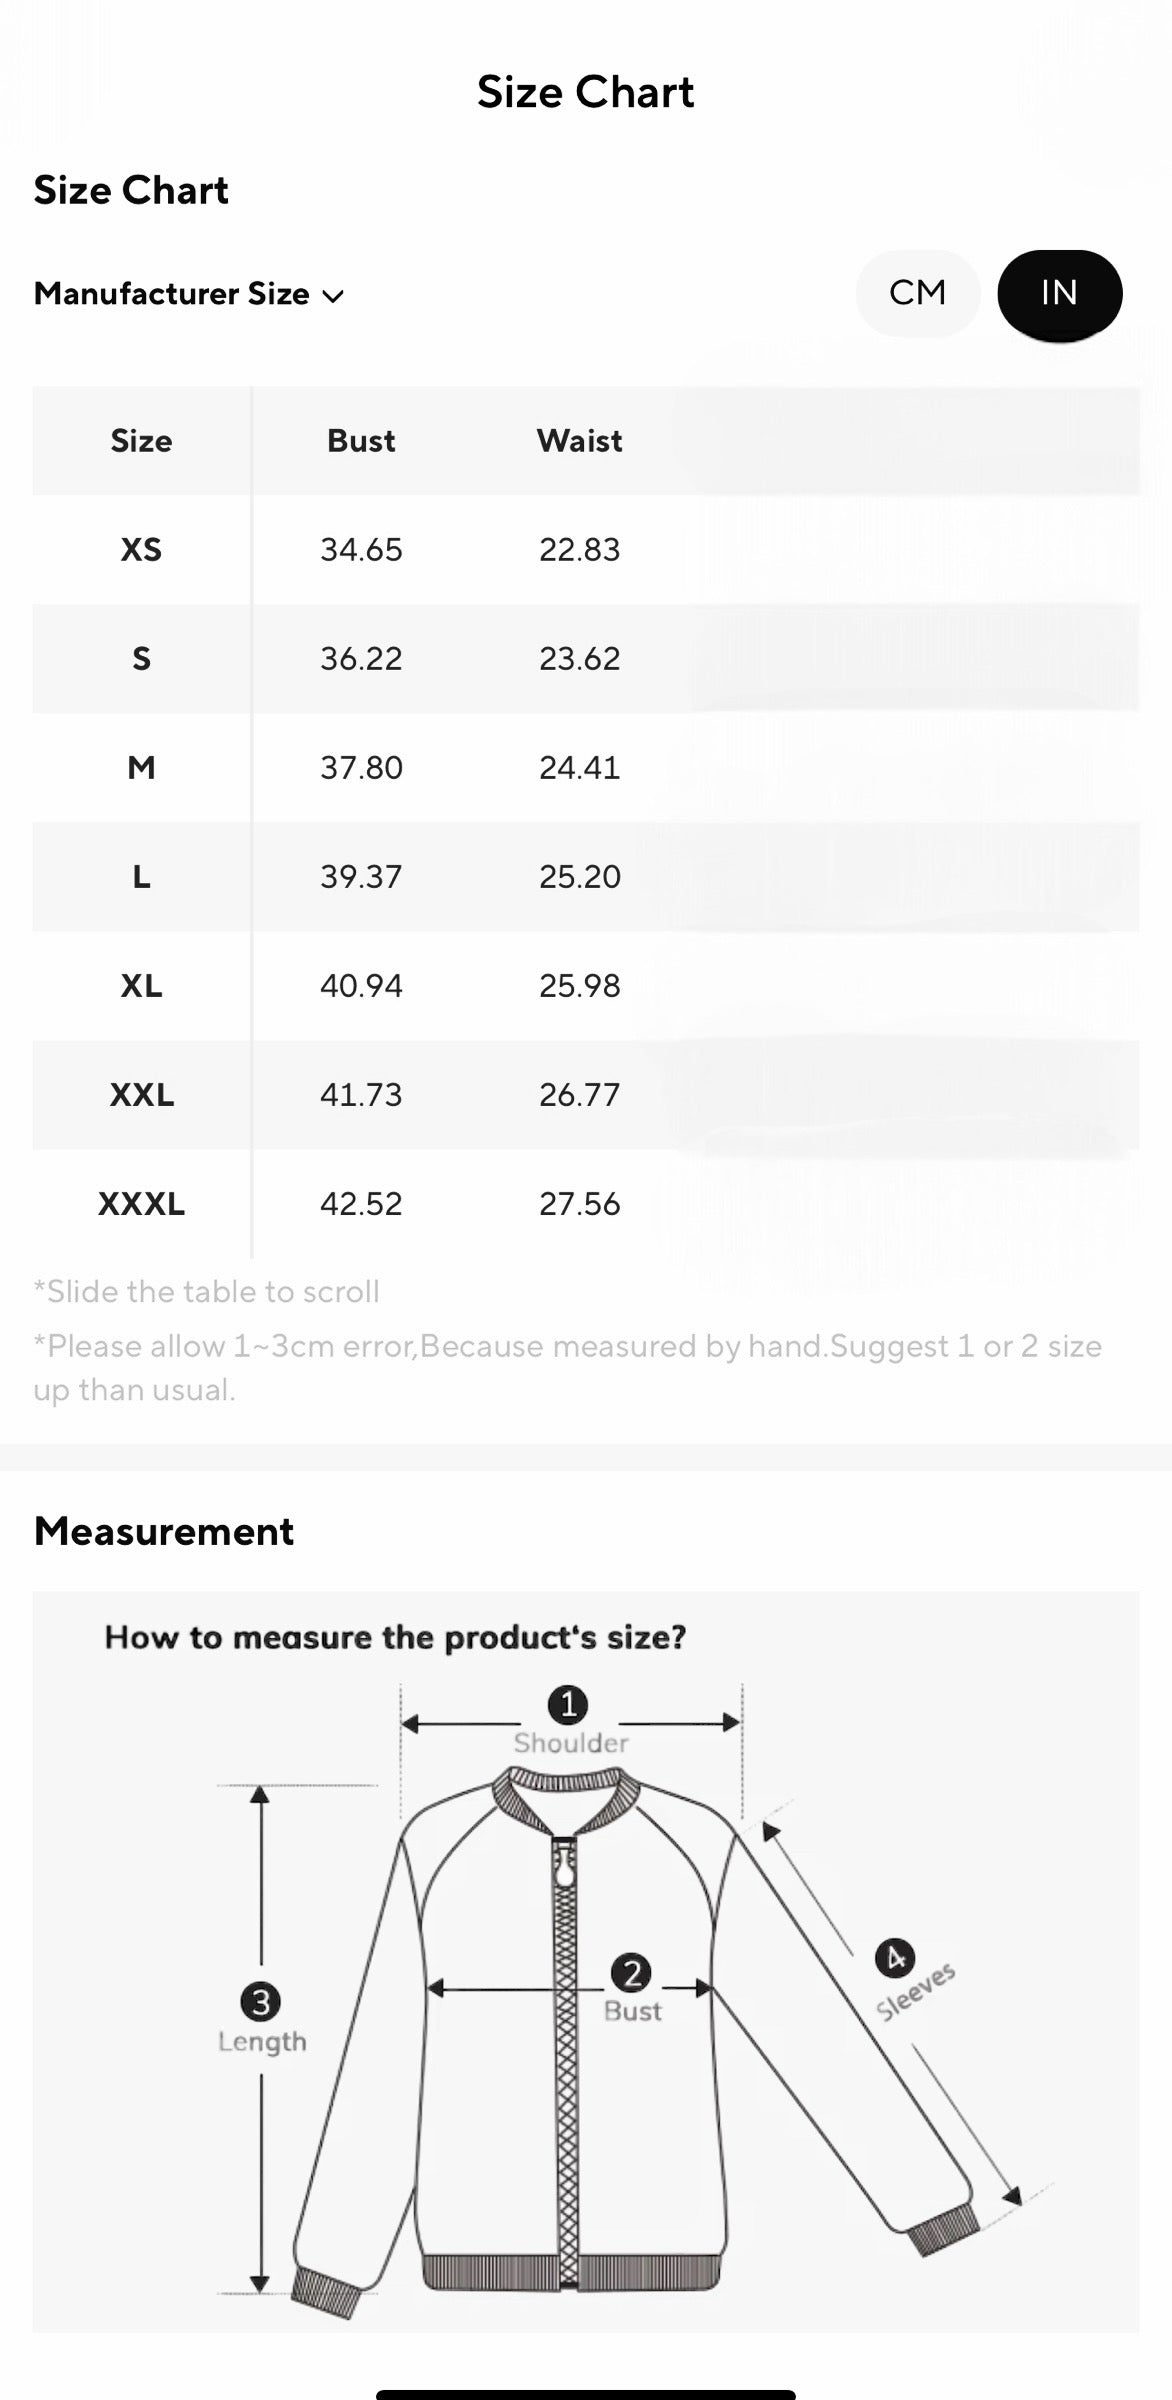This screenshot has width=1172, height=2400.
Task: Click the L waist value 25.20
Action: pos(579,877)
